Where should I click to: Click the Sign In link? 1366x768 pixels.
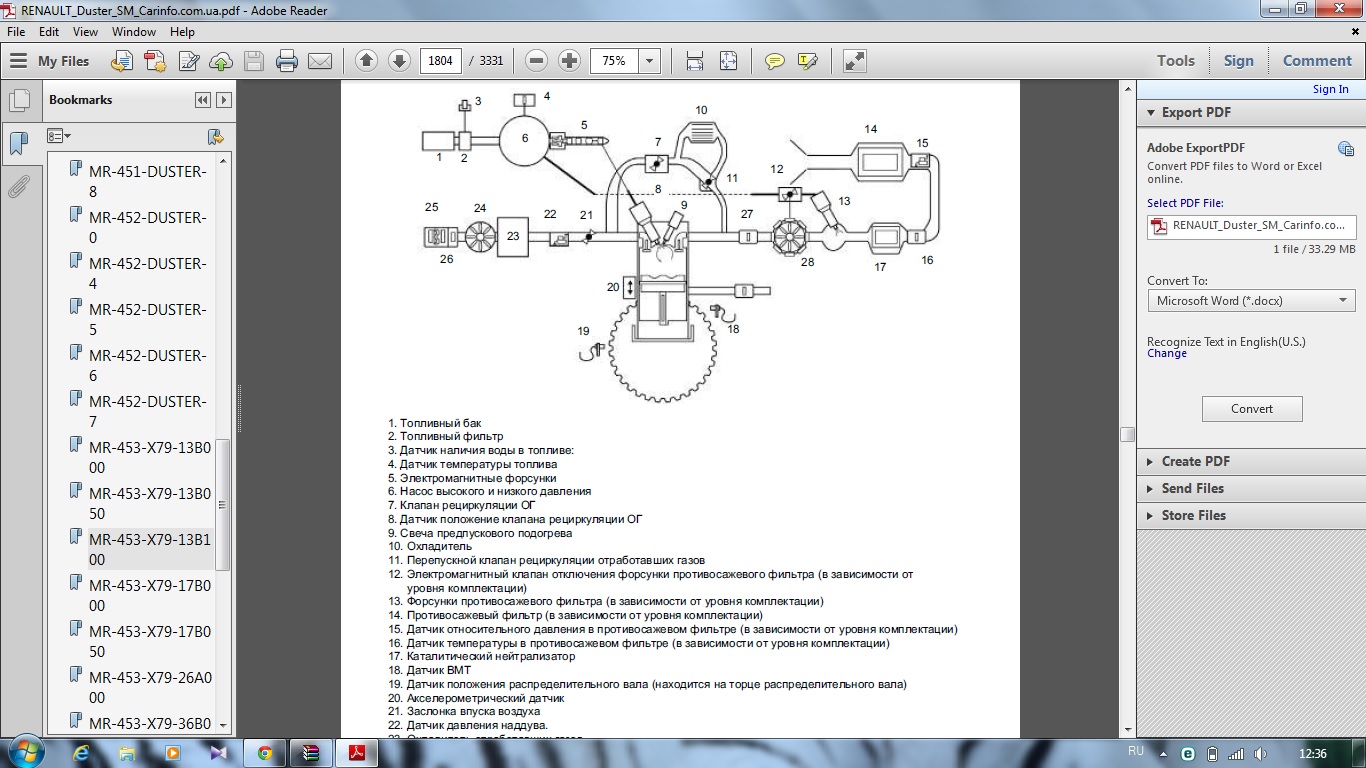pyautogui.click(x=1330, y=89)
